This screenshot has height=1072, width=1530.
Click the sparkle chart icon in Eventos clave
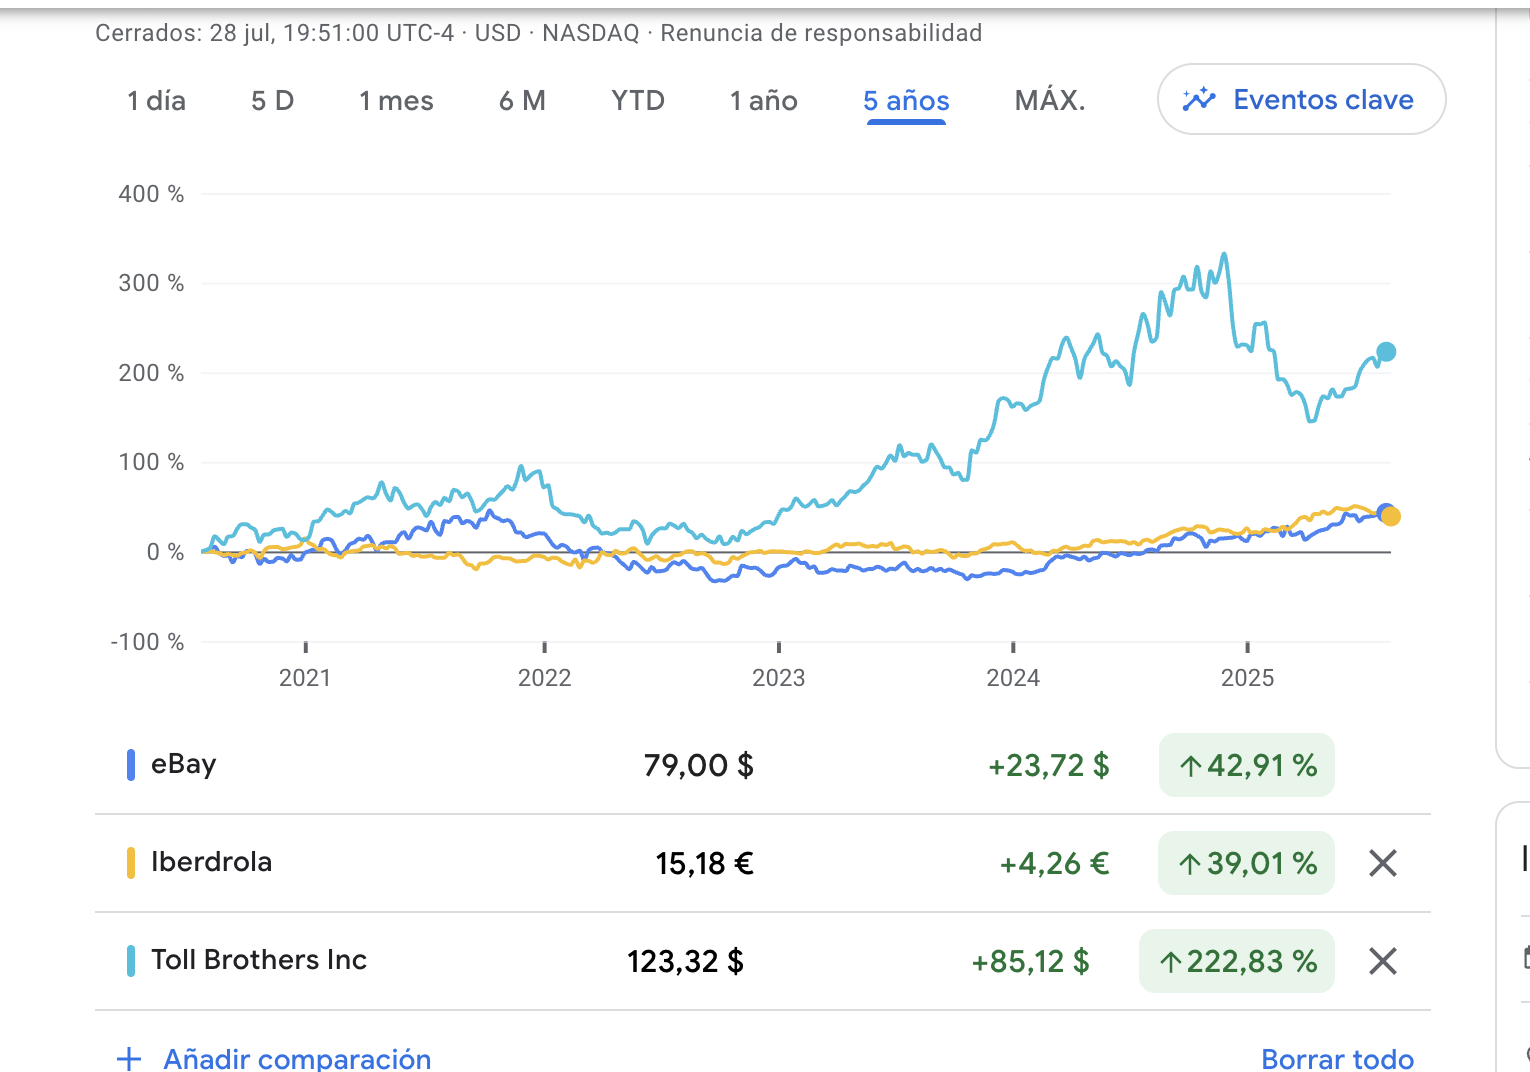pyautogui.click(x=1198, y=99)
